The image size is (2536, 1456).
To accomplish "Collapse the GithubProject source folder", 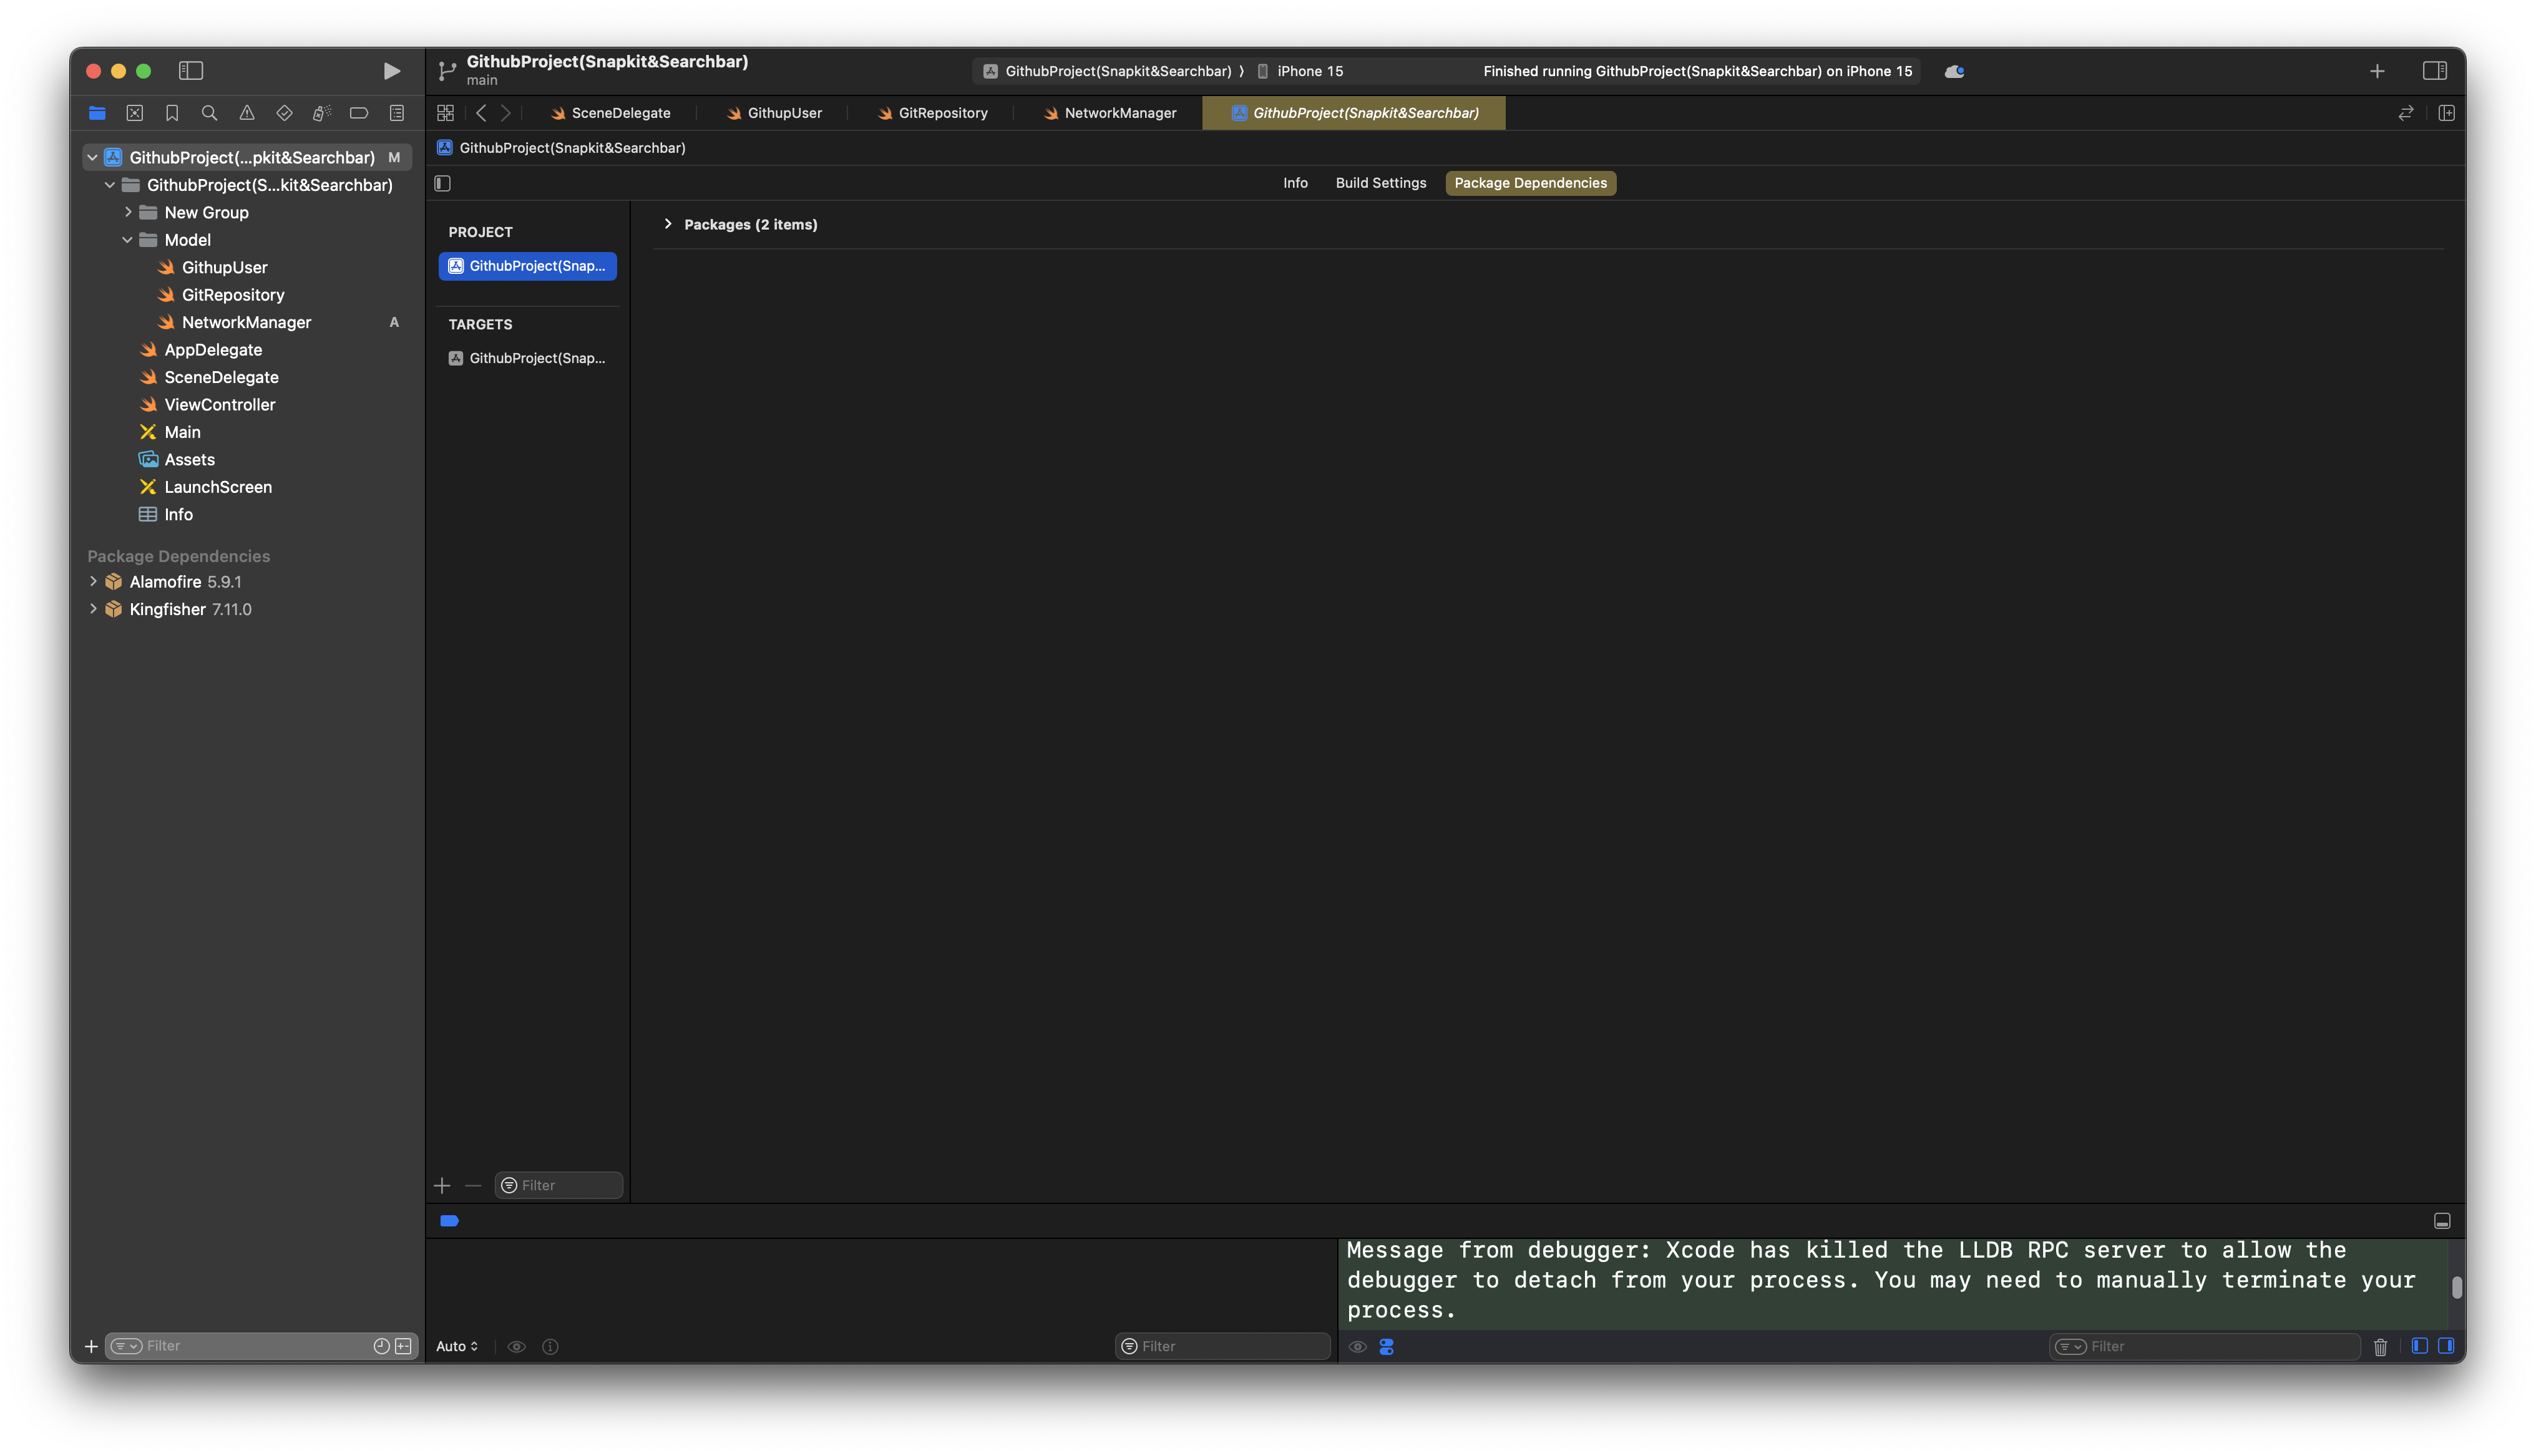I will [x=110, y=185].
